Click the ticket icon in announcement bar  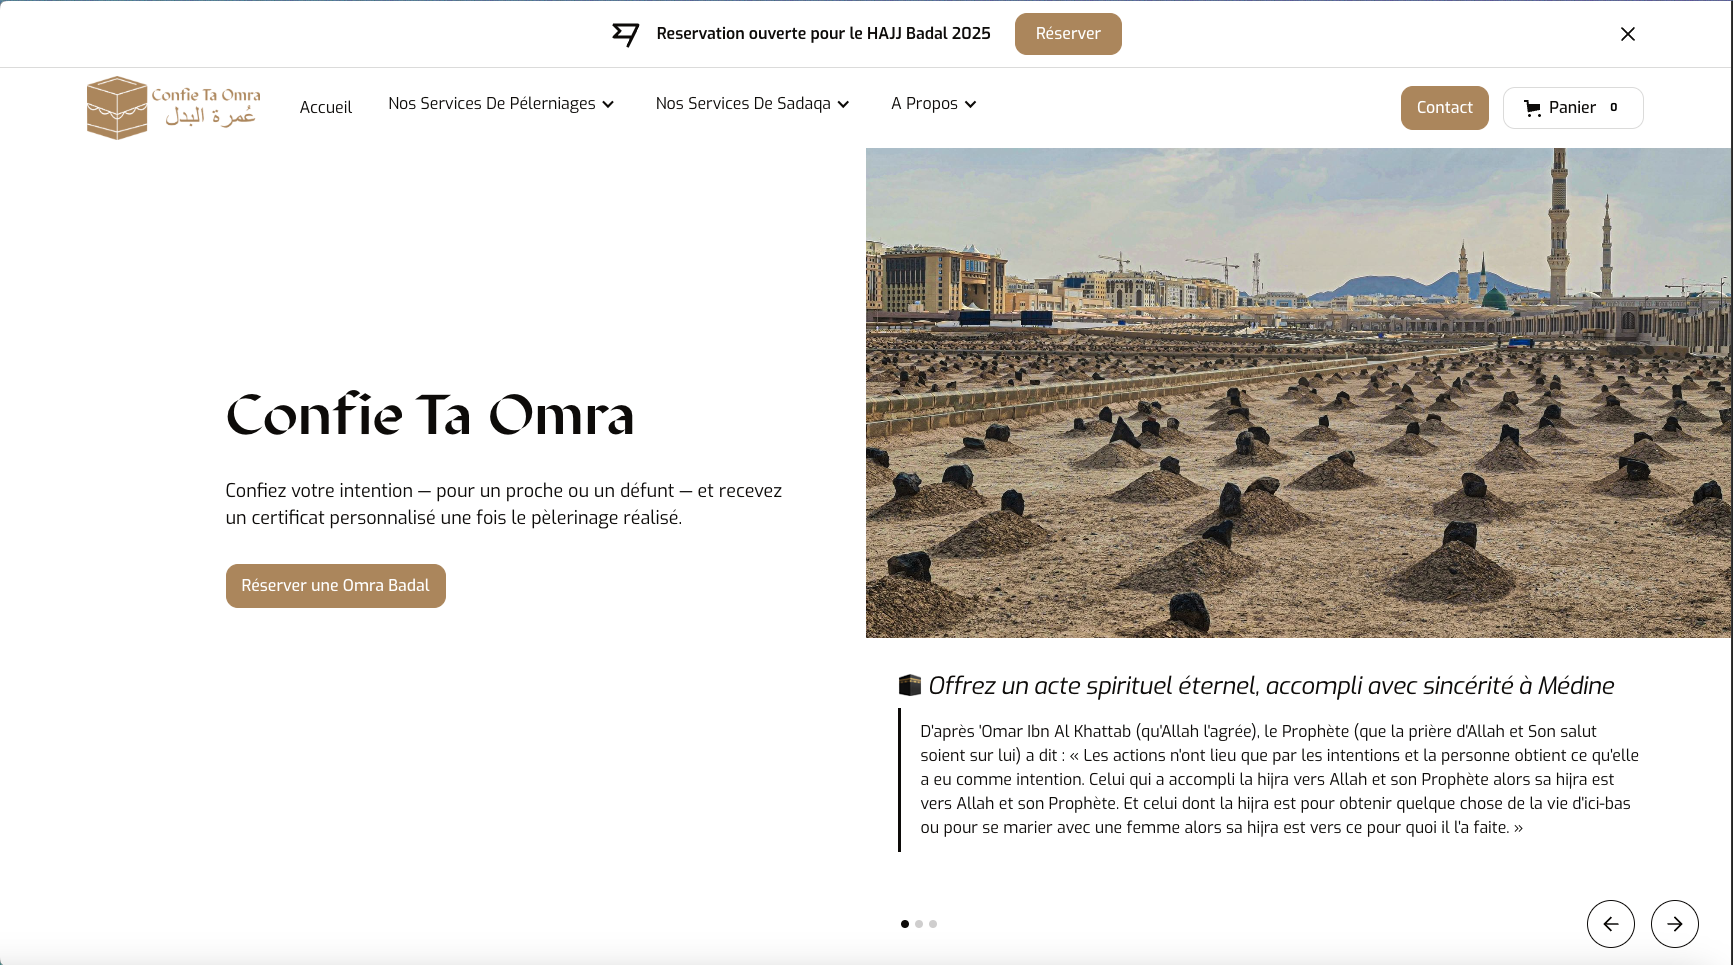pos(625,34)
